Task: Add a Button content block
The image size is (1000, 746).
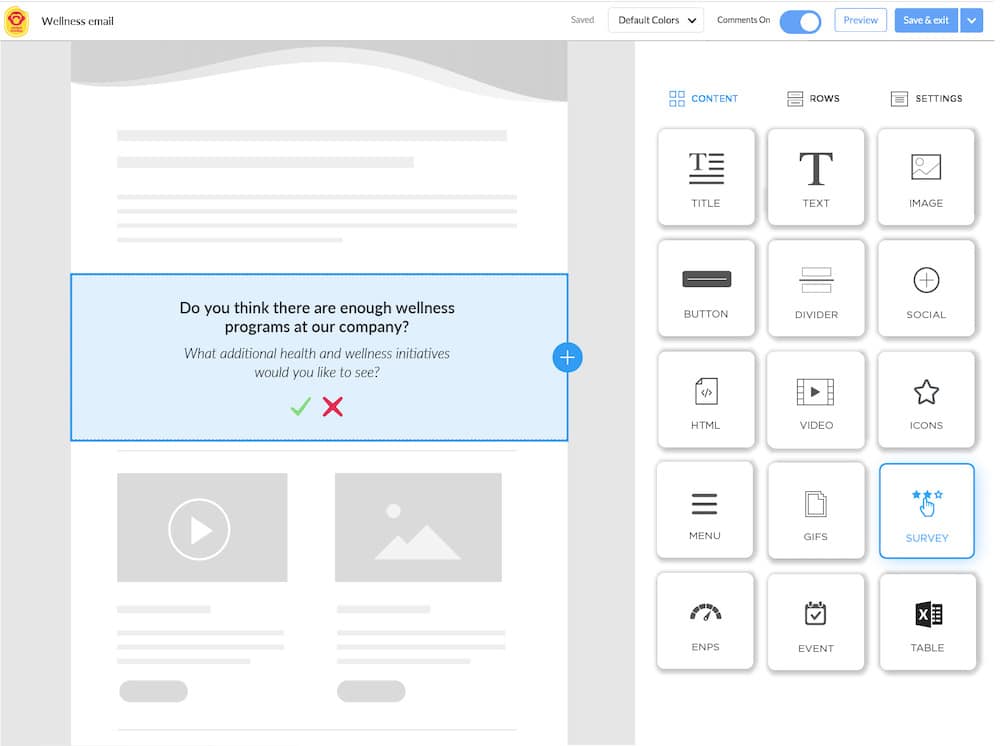Action: pos(706,288)
